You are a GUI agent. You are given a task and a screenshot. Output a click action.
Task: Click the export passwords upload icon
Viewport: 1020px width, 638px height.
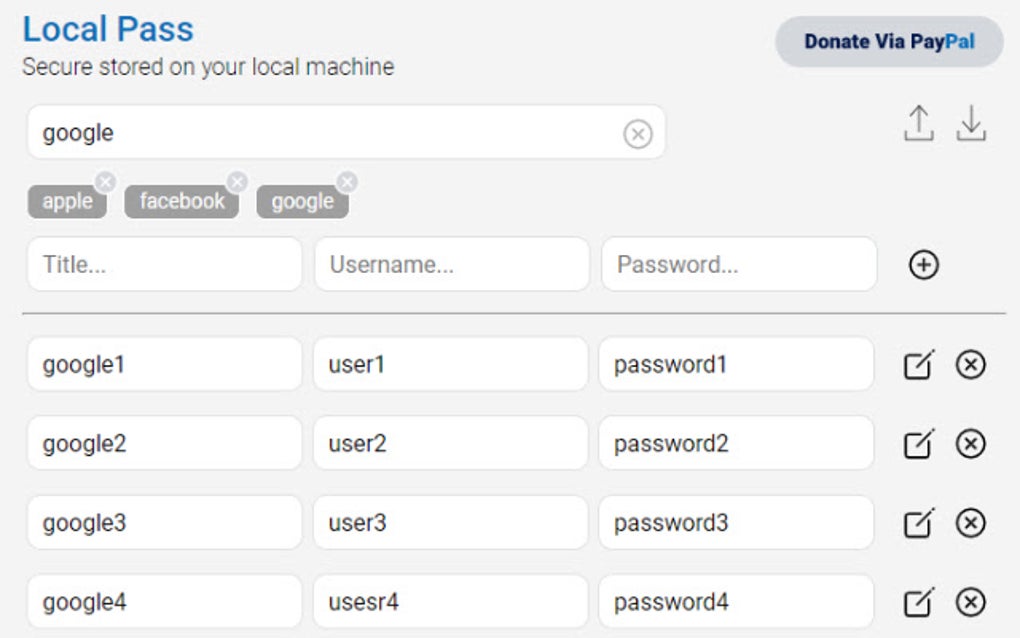pyautogui.click(x=918, y=124)
